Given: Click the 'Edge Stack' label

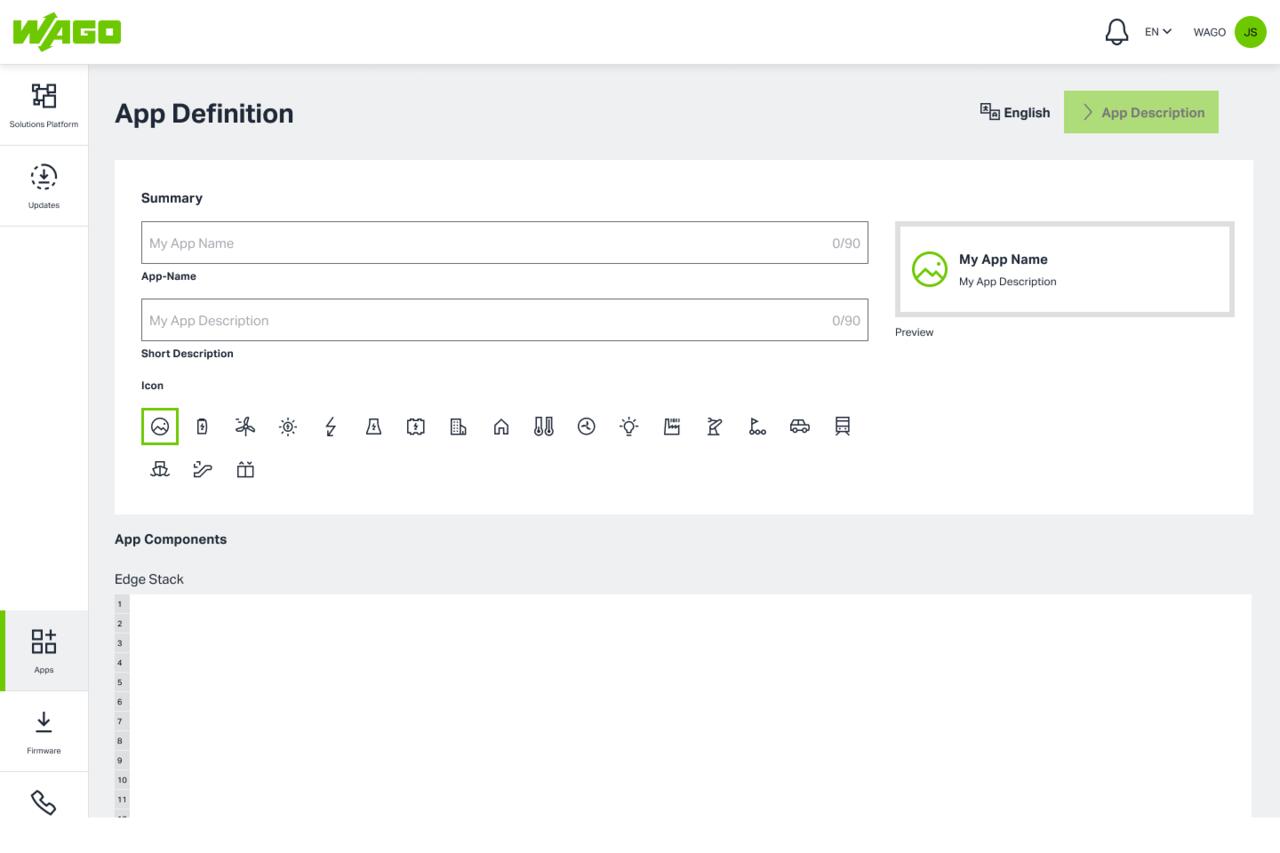Looking at the screenshot, I should [x=149, y=579].
